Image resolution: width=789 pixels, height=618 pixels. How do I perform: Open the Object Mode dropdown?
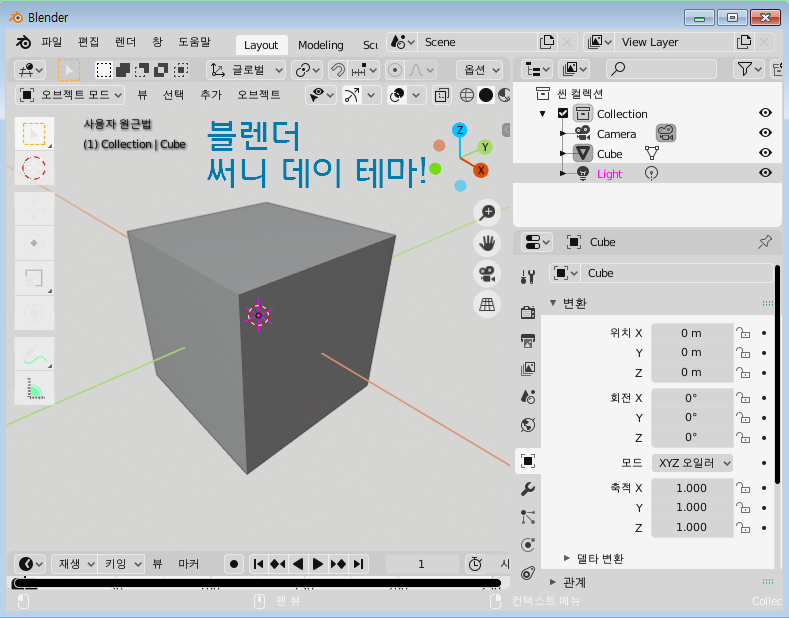point(70,95)
